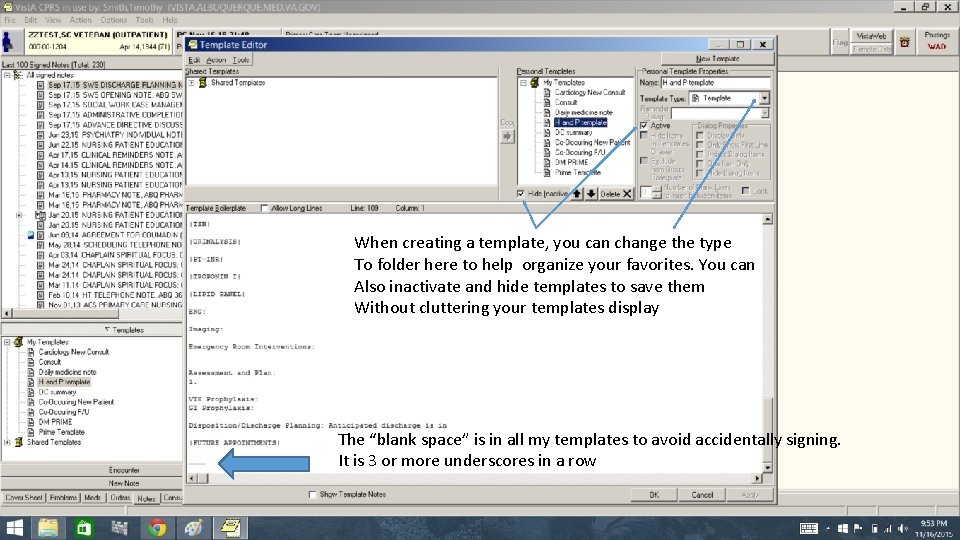Select DC summary in Personal Templates list
Image resolution: width=960 pixels, height=540 pixels.
coord(573,132)
